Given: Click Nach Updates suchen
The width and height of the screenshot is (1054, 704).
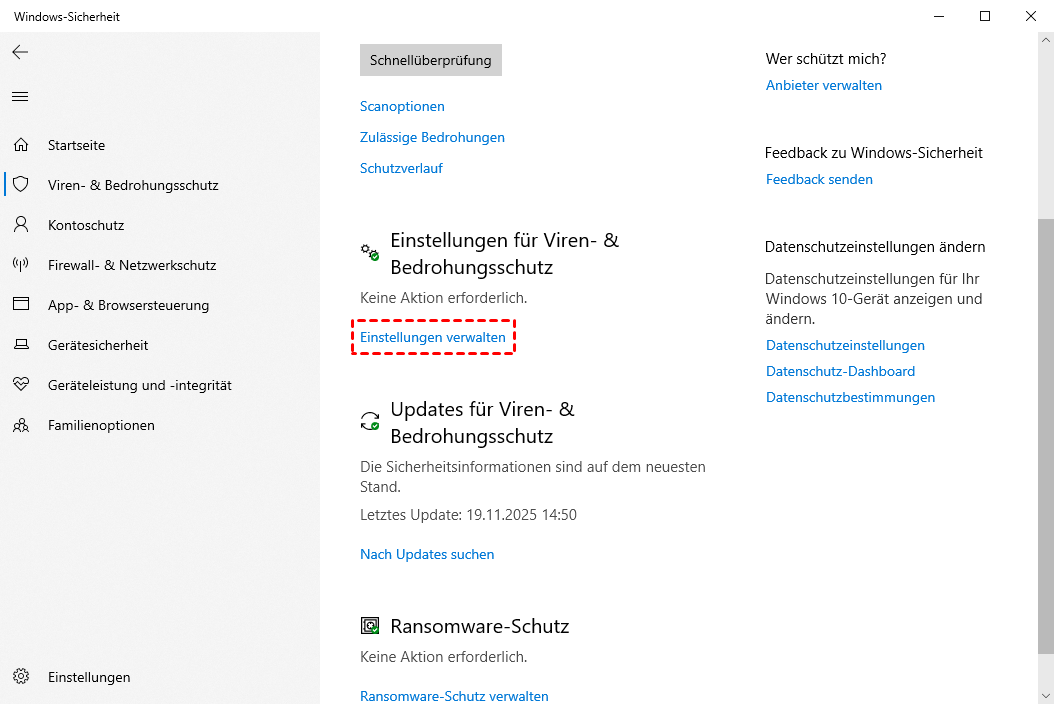Looking at the screenshot, I should 427,554.
